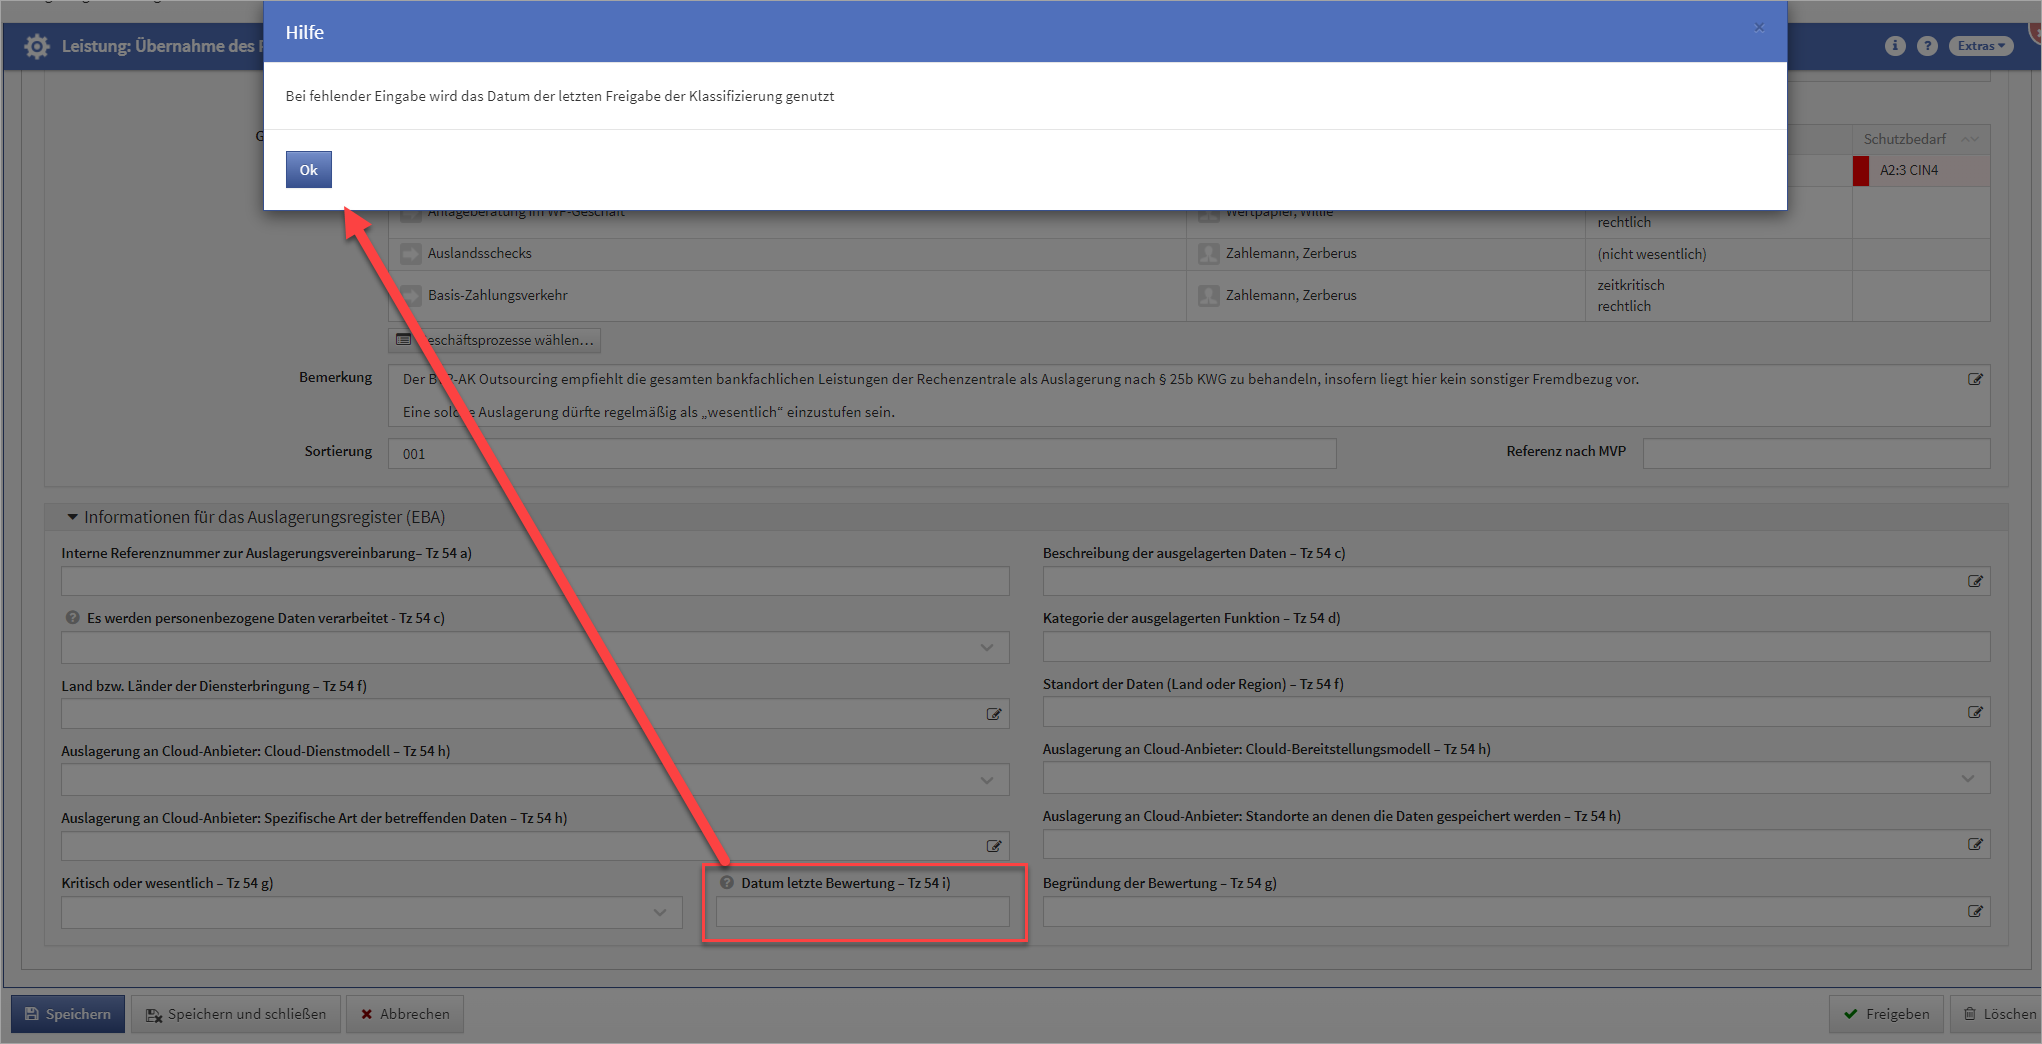Screen dimensions: 2042x1044
Task: Click the Freigeben button
Action: coord(1886,1014)
